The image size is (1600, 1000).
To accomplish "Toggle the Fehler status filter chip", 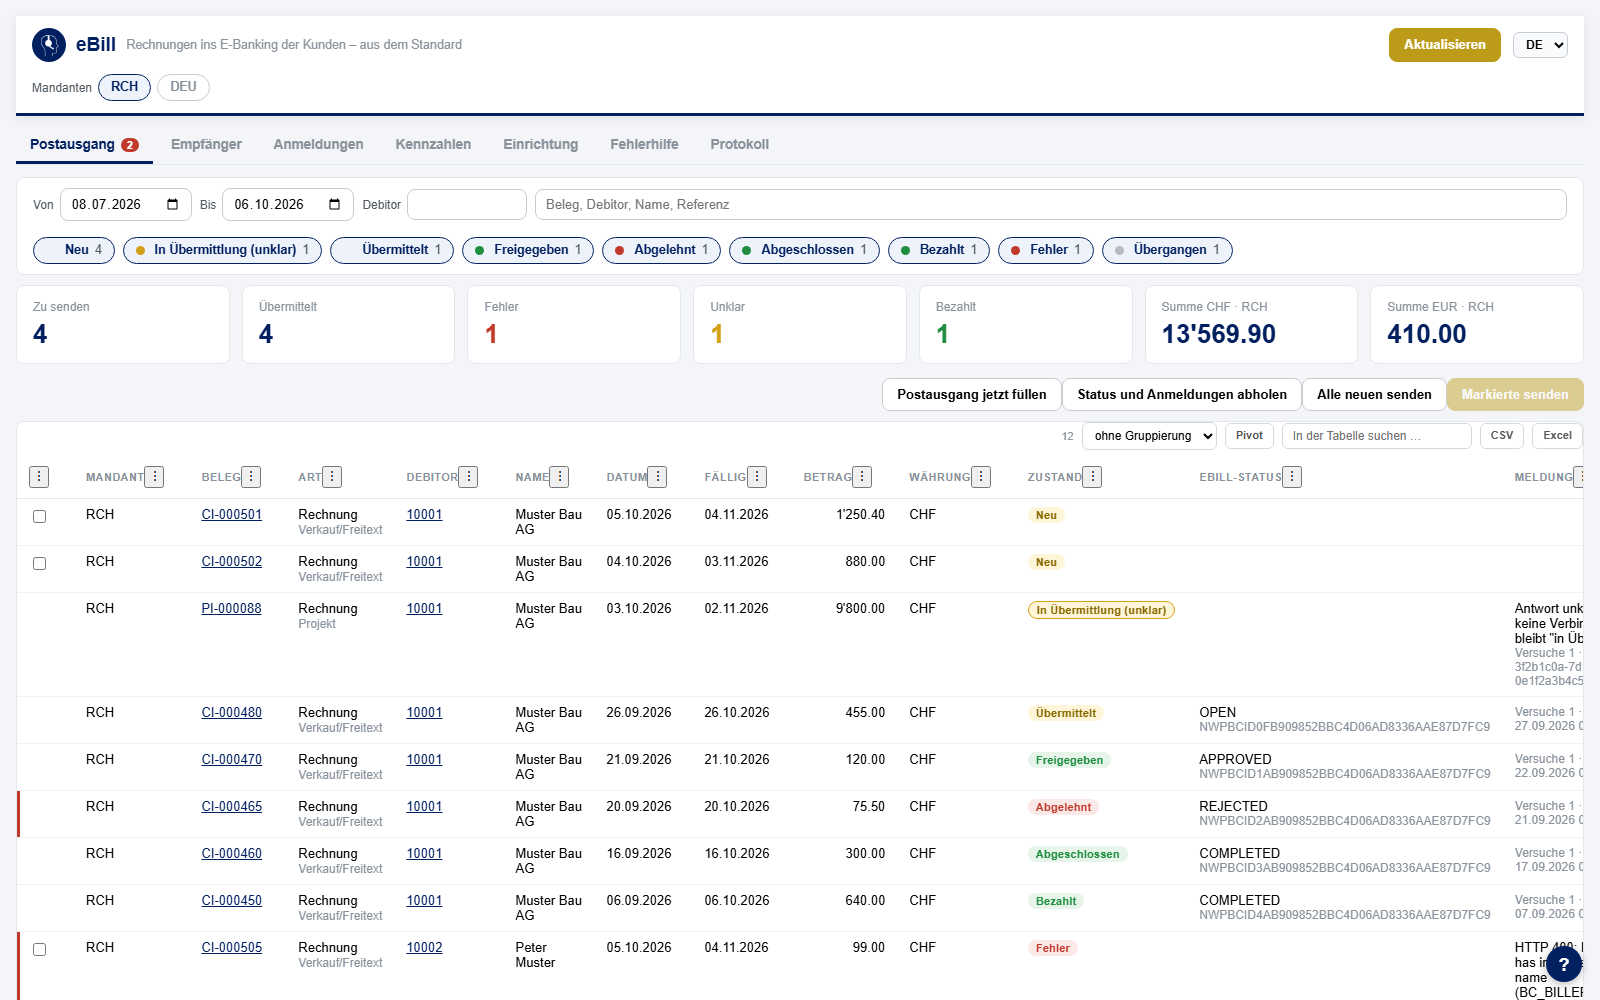I will 1046,250.
